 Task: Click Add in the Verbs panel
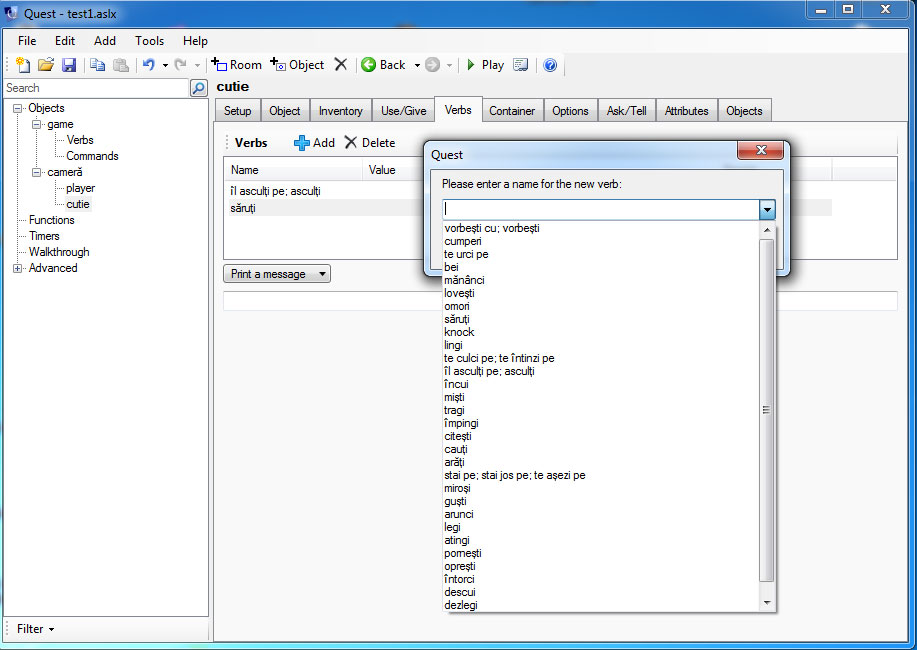click(x=314, y=143)
